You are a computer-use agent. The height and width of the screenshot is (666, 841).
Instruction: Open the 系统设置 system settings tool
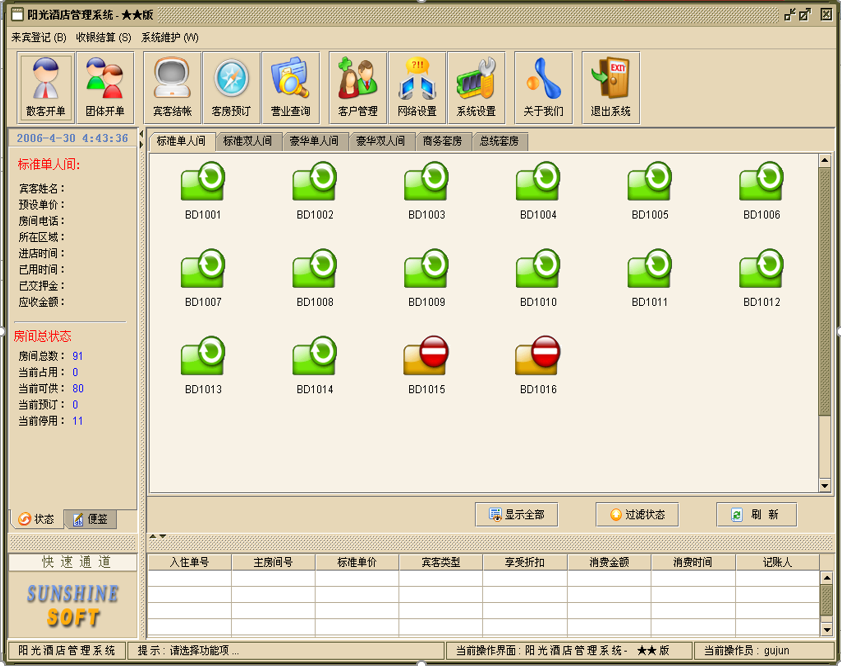coord(476,87)
